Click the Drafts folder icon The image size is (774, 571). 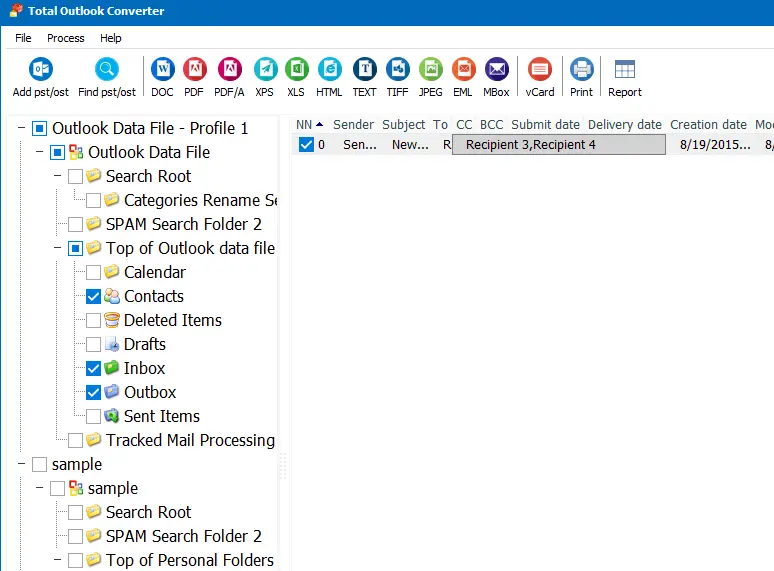112,344
